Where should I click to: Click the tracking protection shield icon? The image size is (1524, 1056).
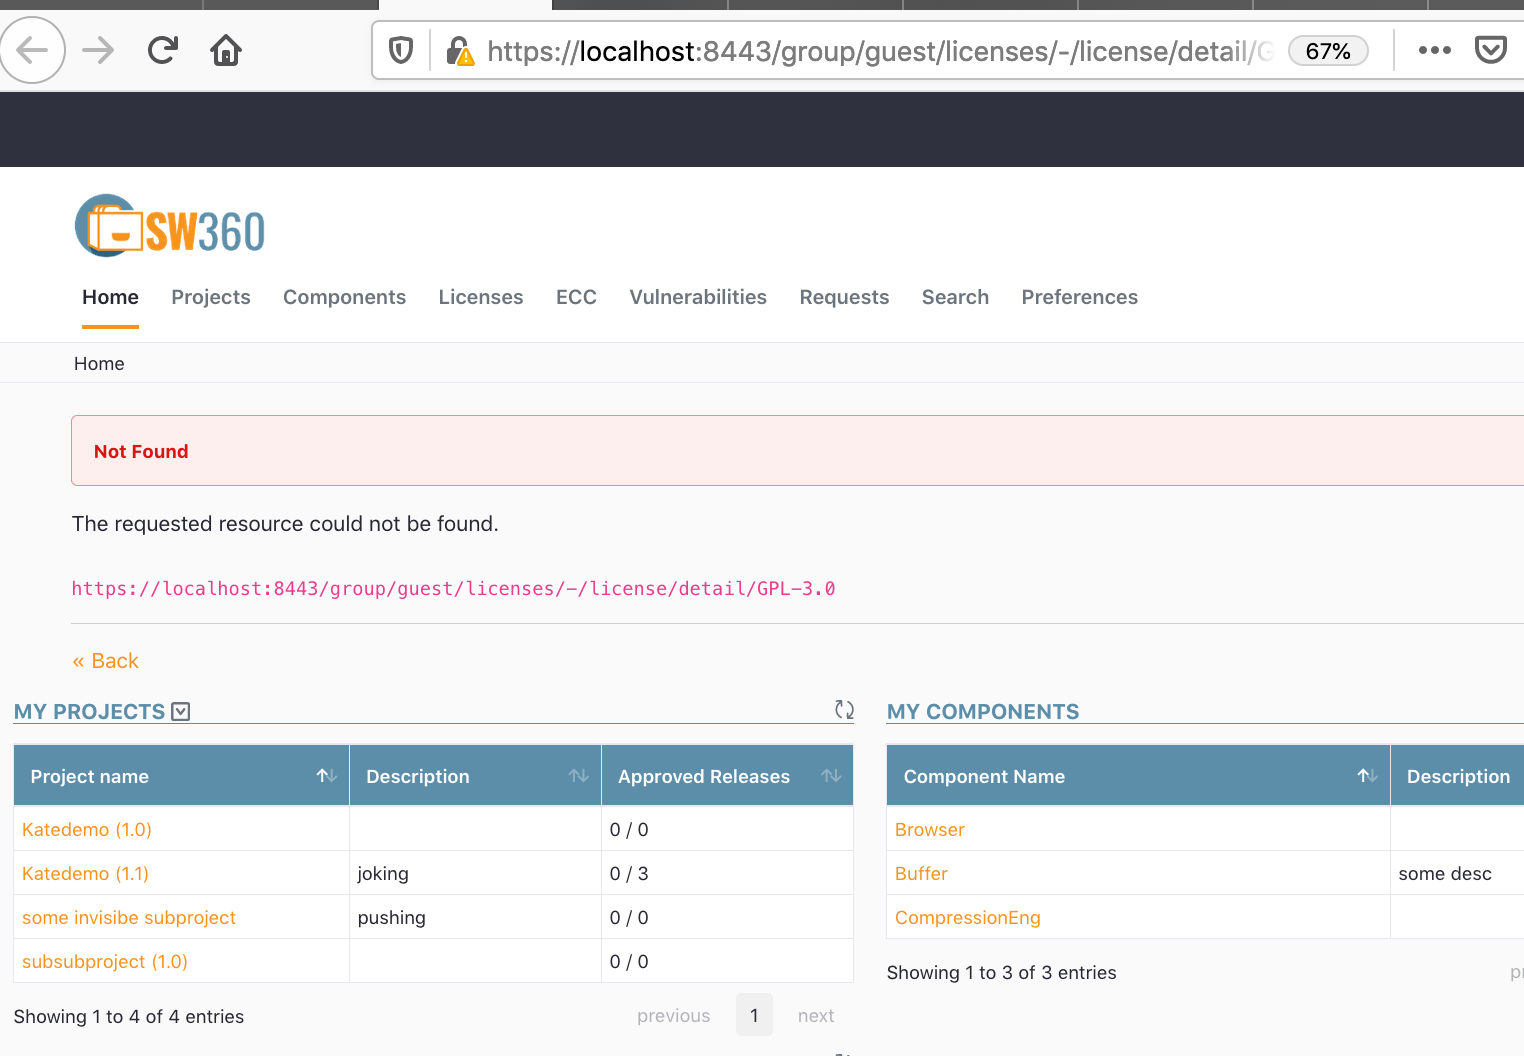pyautogui.click(x=400, y=49)
